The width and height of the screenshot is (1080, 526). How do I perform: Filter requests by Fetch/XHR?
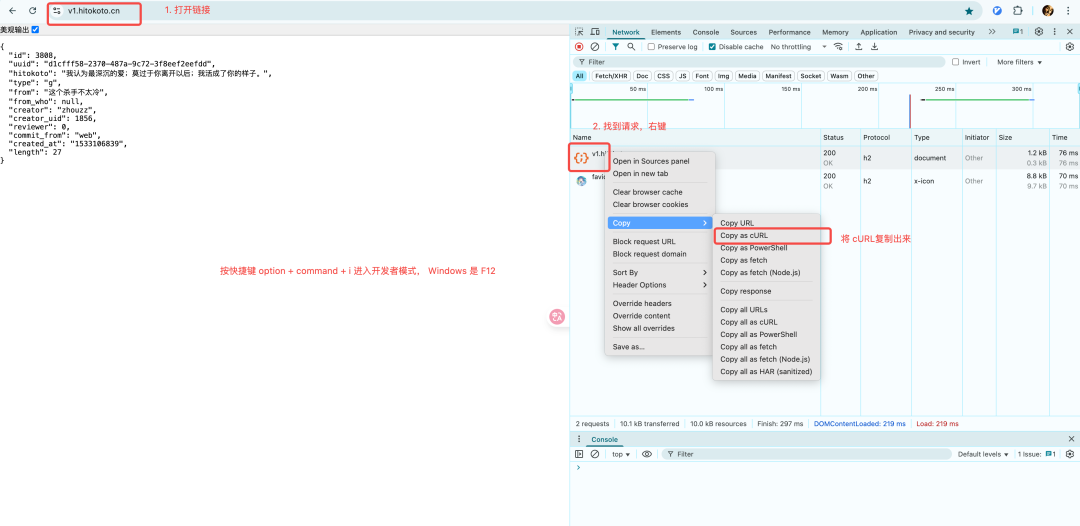(610, 76)
